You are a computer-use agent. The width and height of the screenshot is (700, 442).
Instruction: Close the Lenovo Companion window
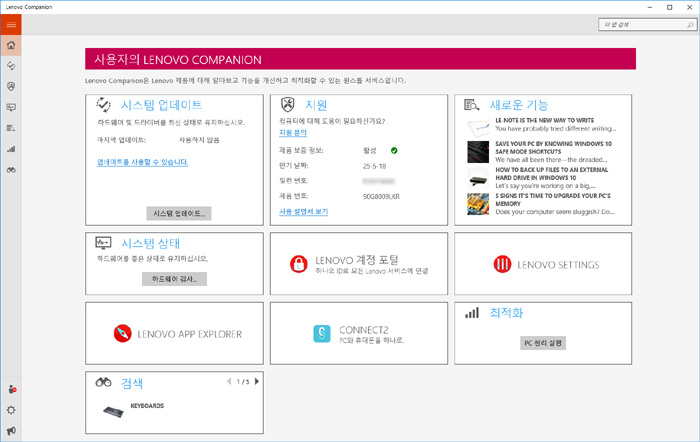[689, 7]
